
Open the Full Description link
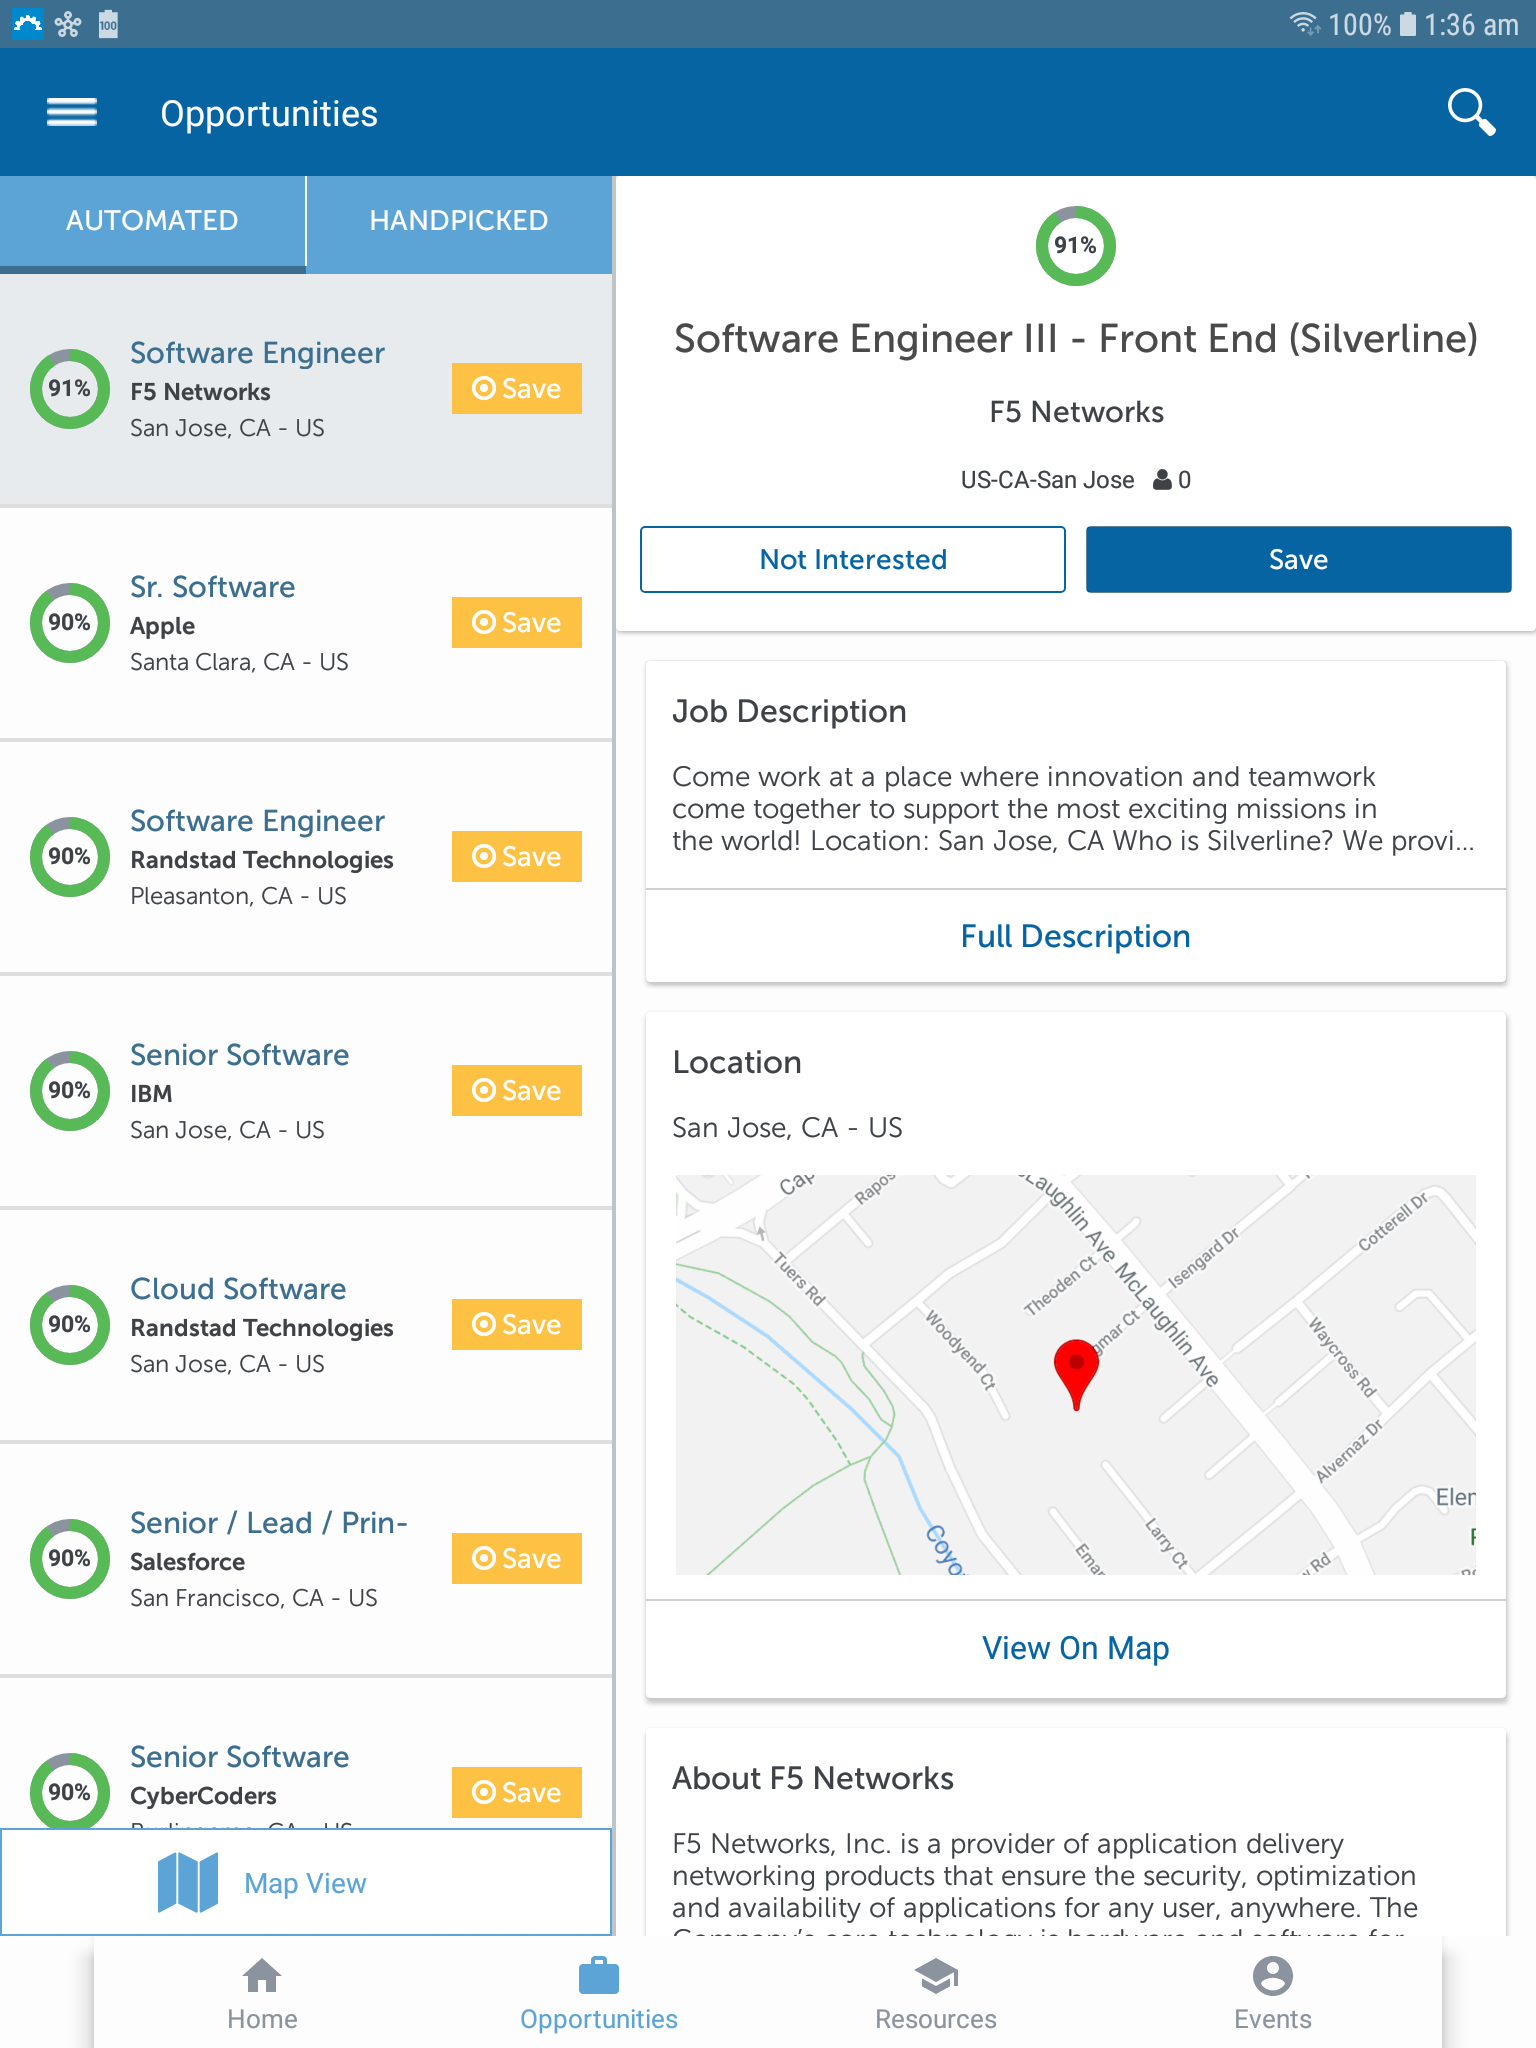1075,936
